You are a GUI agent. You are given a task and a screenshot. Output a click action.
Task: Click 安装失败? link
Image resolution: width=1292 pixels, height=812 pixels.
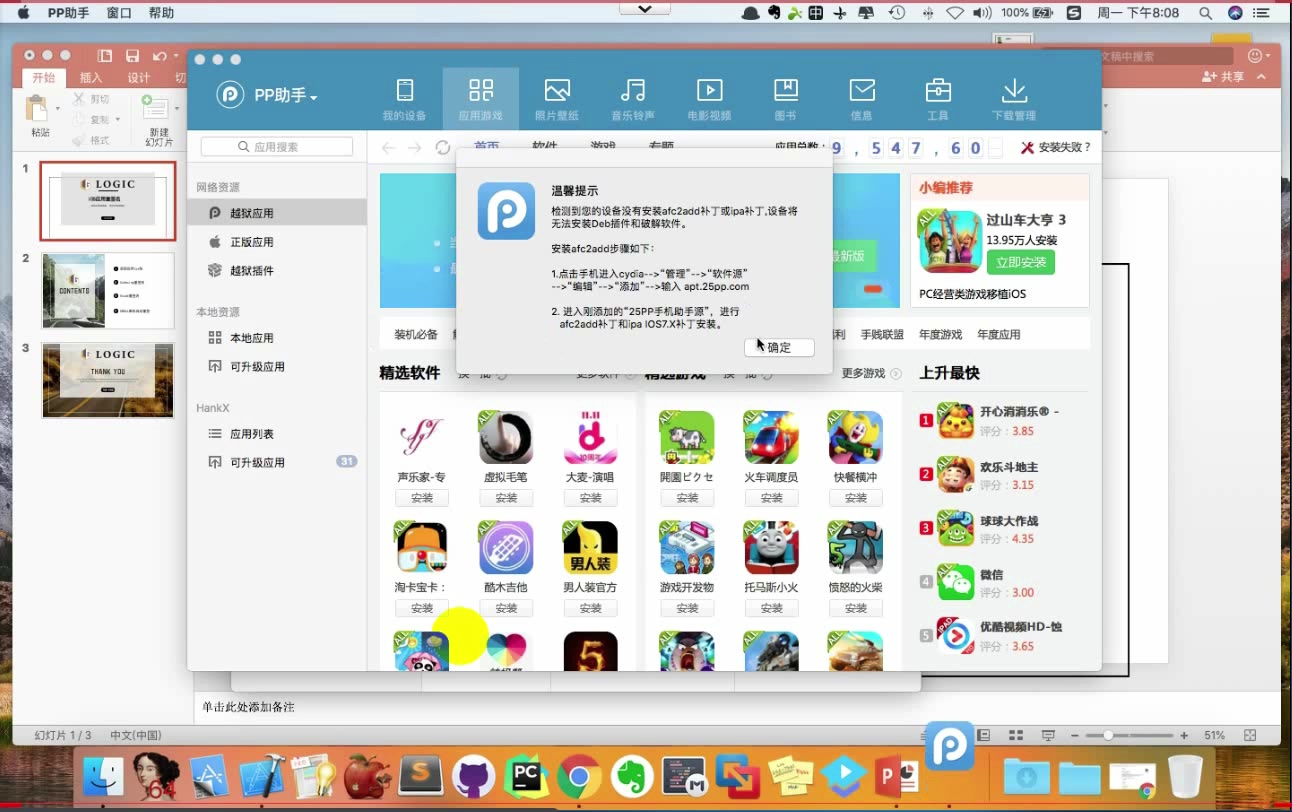pyautogui.click(x=1056, y=147)
